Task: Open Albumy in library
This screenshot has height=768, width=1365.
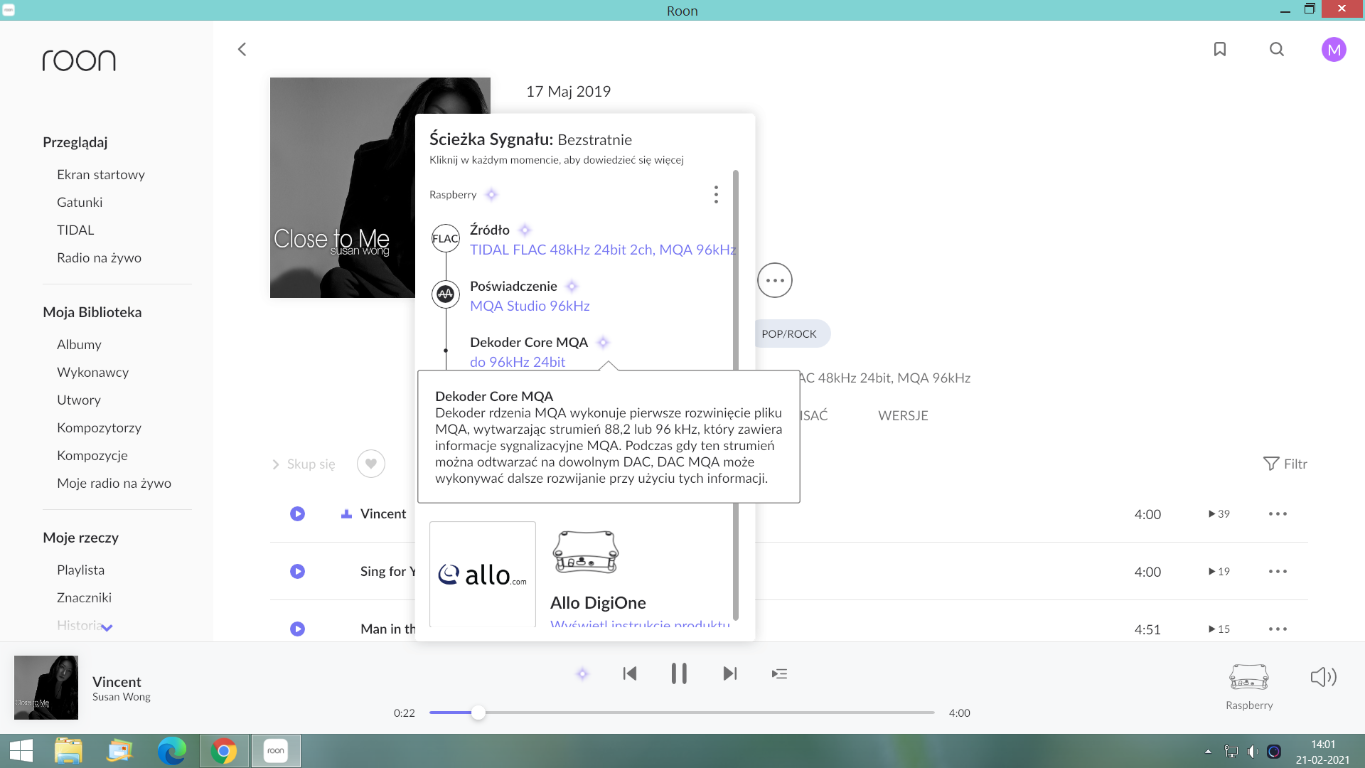Action: click(x=79, y=344)
